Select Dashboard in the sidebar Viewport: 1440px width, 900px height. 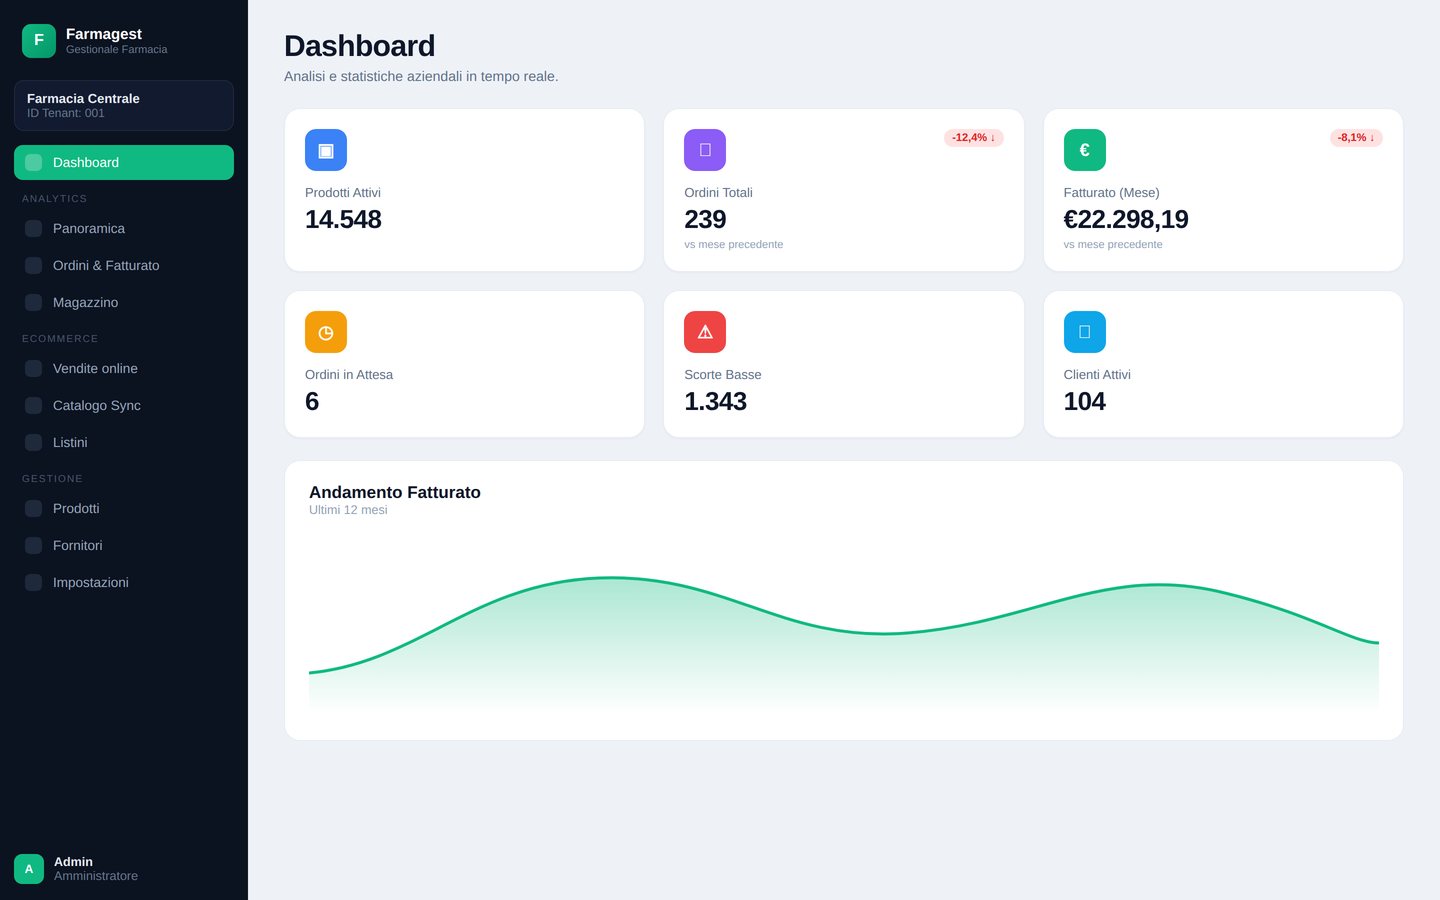click(124, 162)
